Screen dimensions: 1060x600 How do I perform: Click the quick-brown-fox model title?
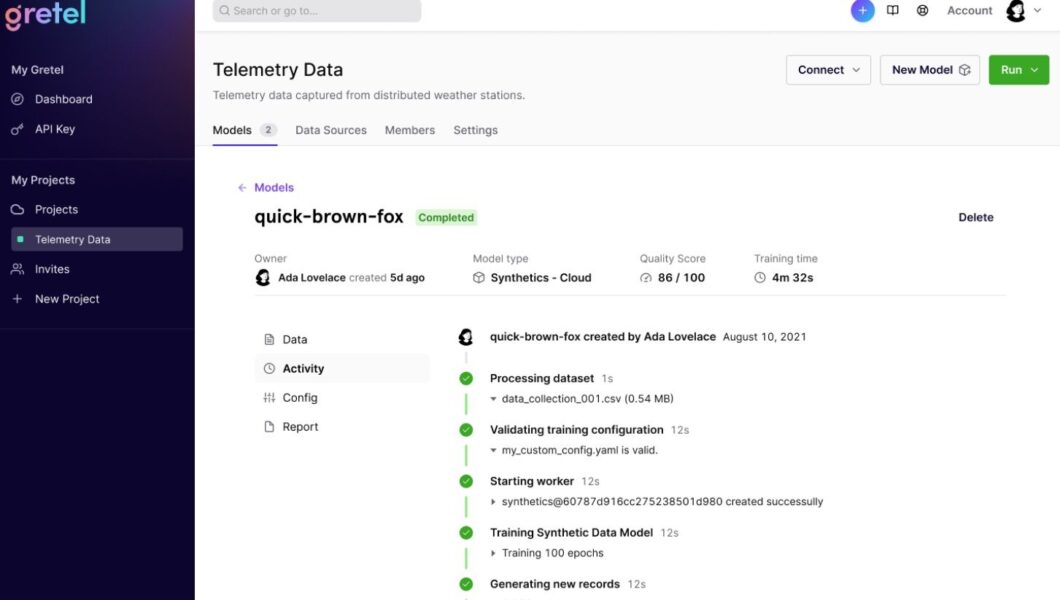tap(329, 216)
